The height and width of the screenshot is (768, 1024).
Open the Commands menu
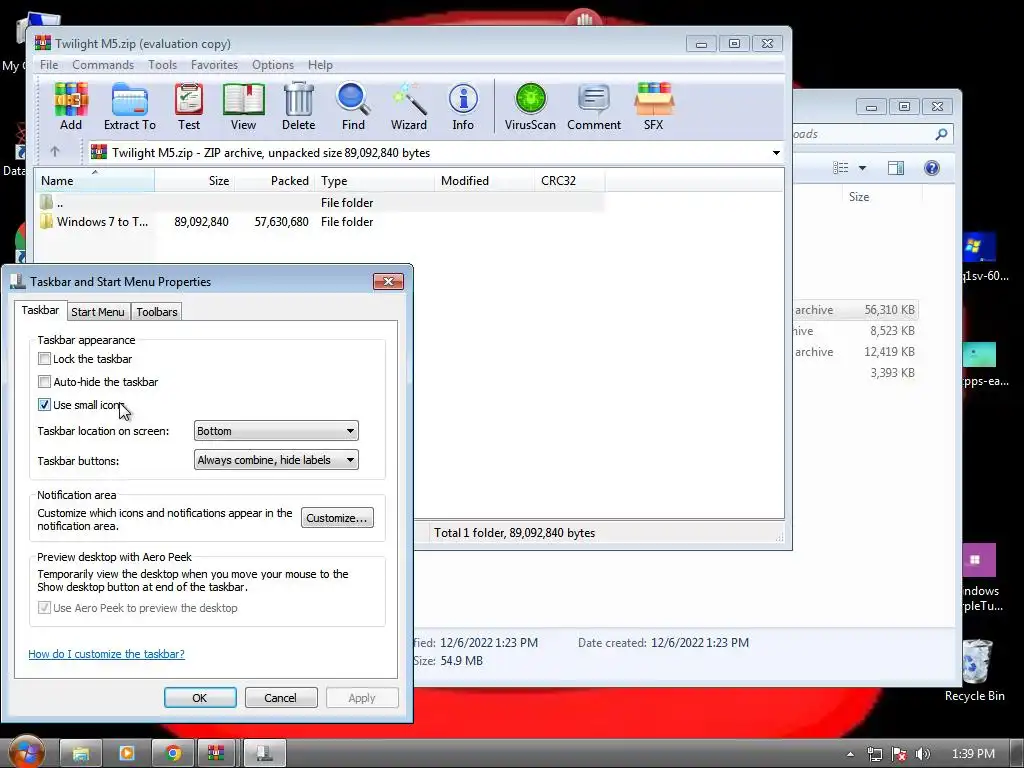click(103, 65)
